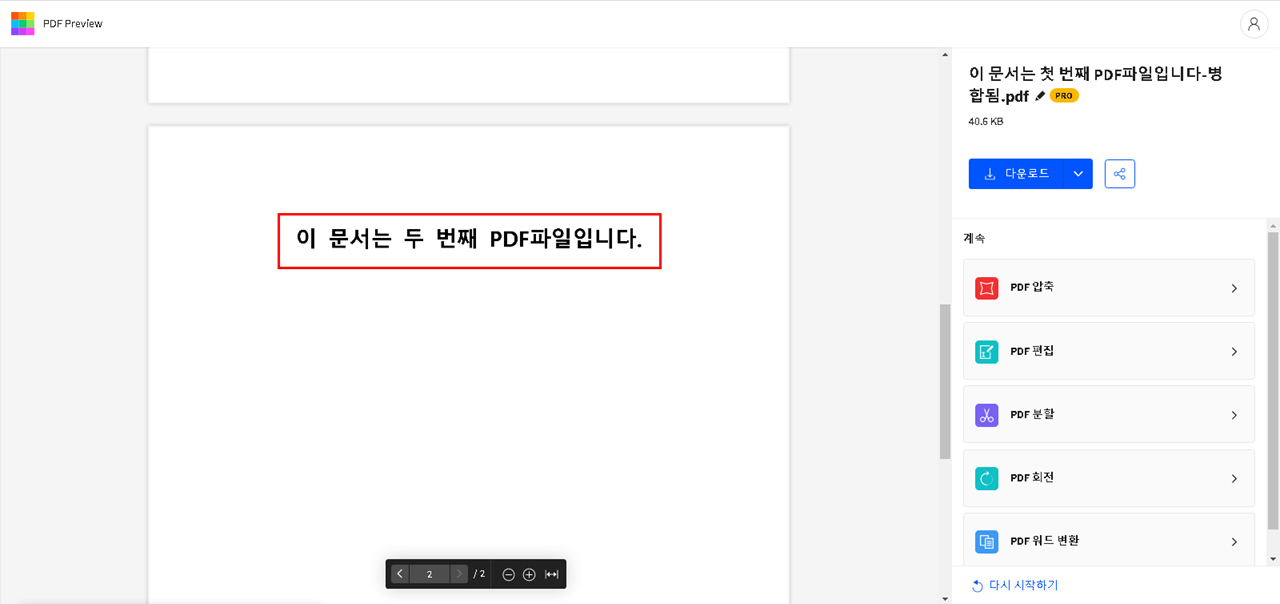Expand PDF 회전 chevron
The height and width of the screenshot is (604, 1280).
tap(1234, 478)
